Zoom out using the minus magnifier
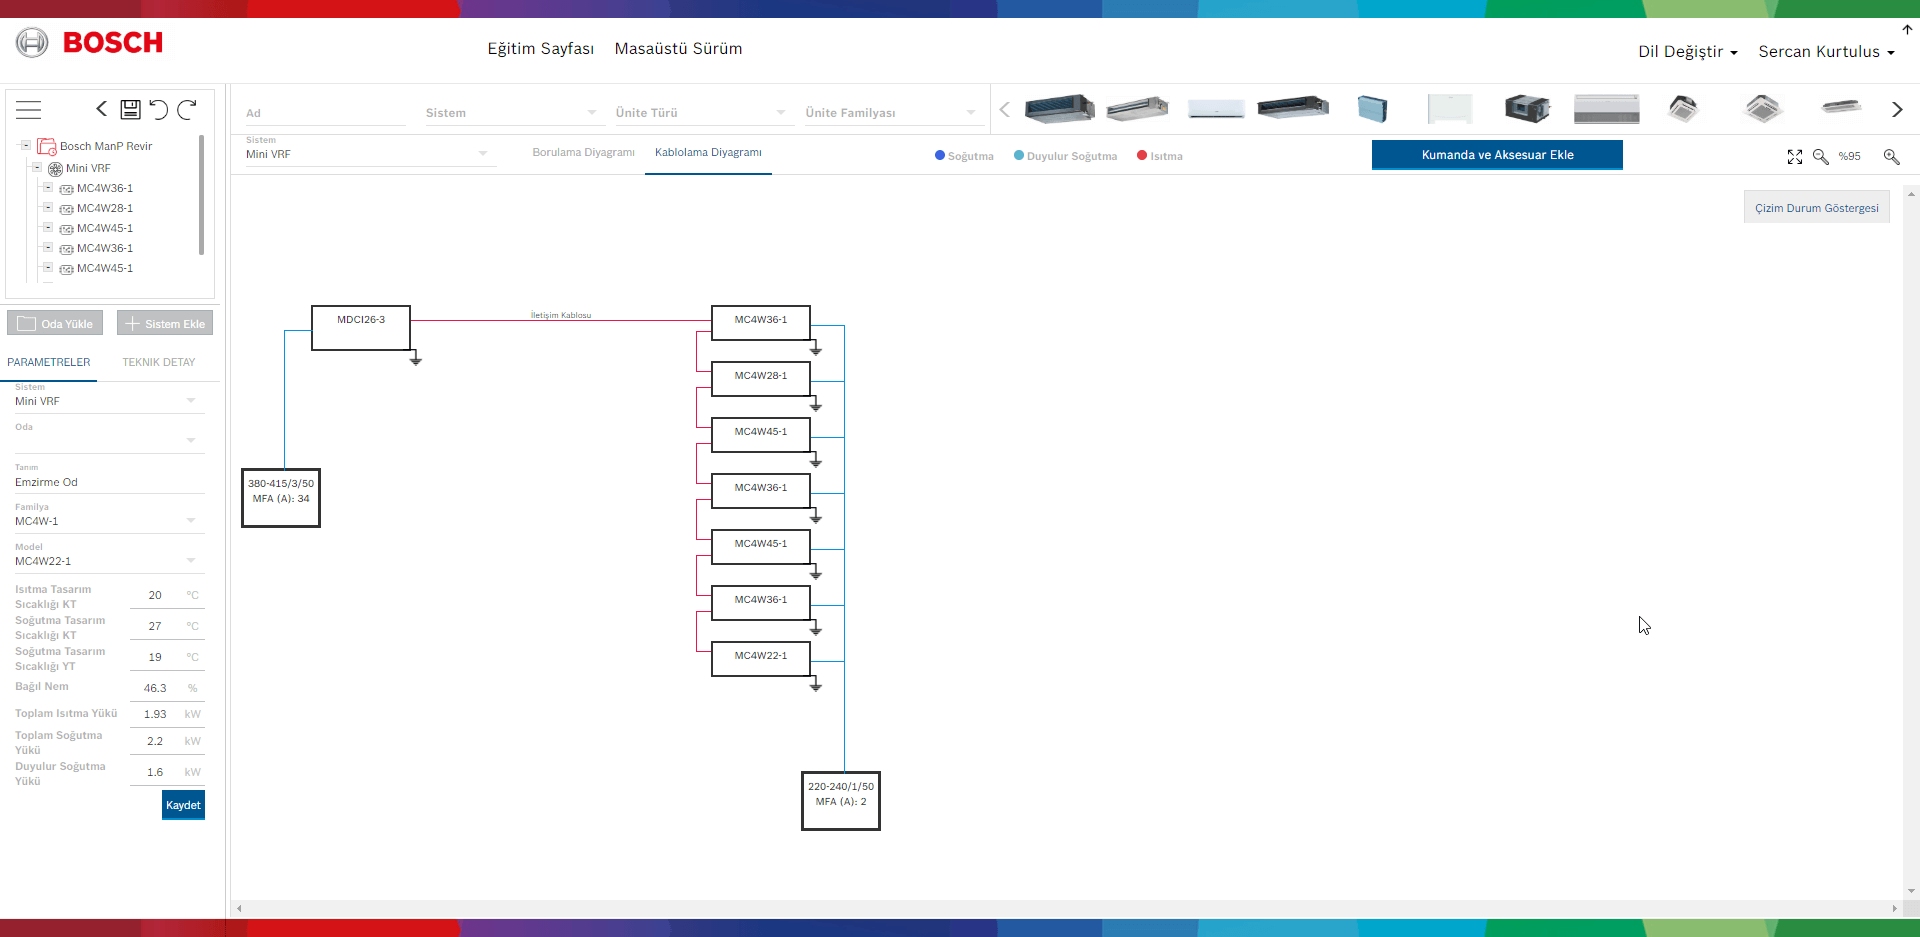This screenshot has height=937, width=1920. click(1821, 157)
